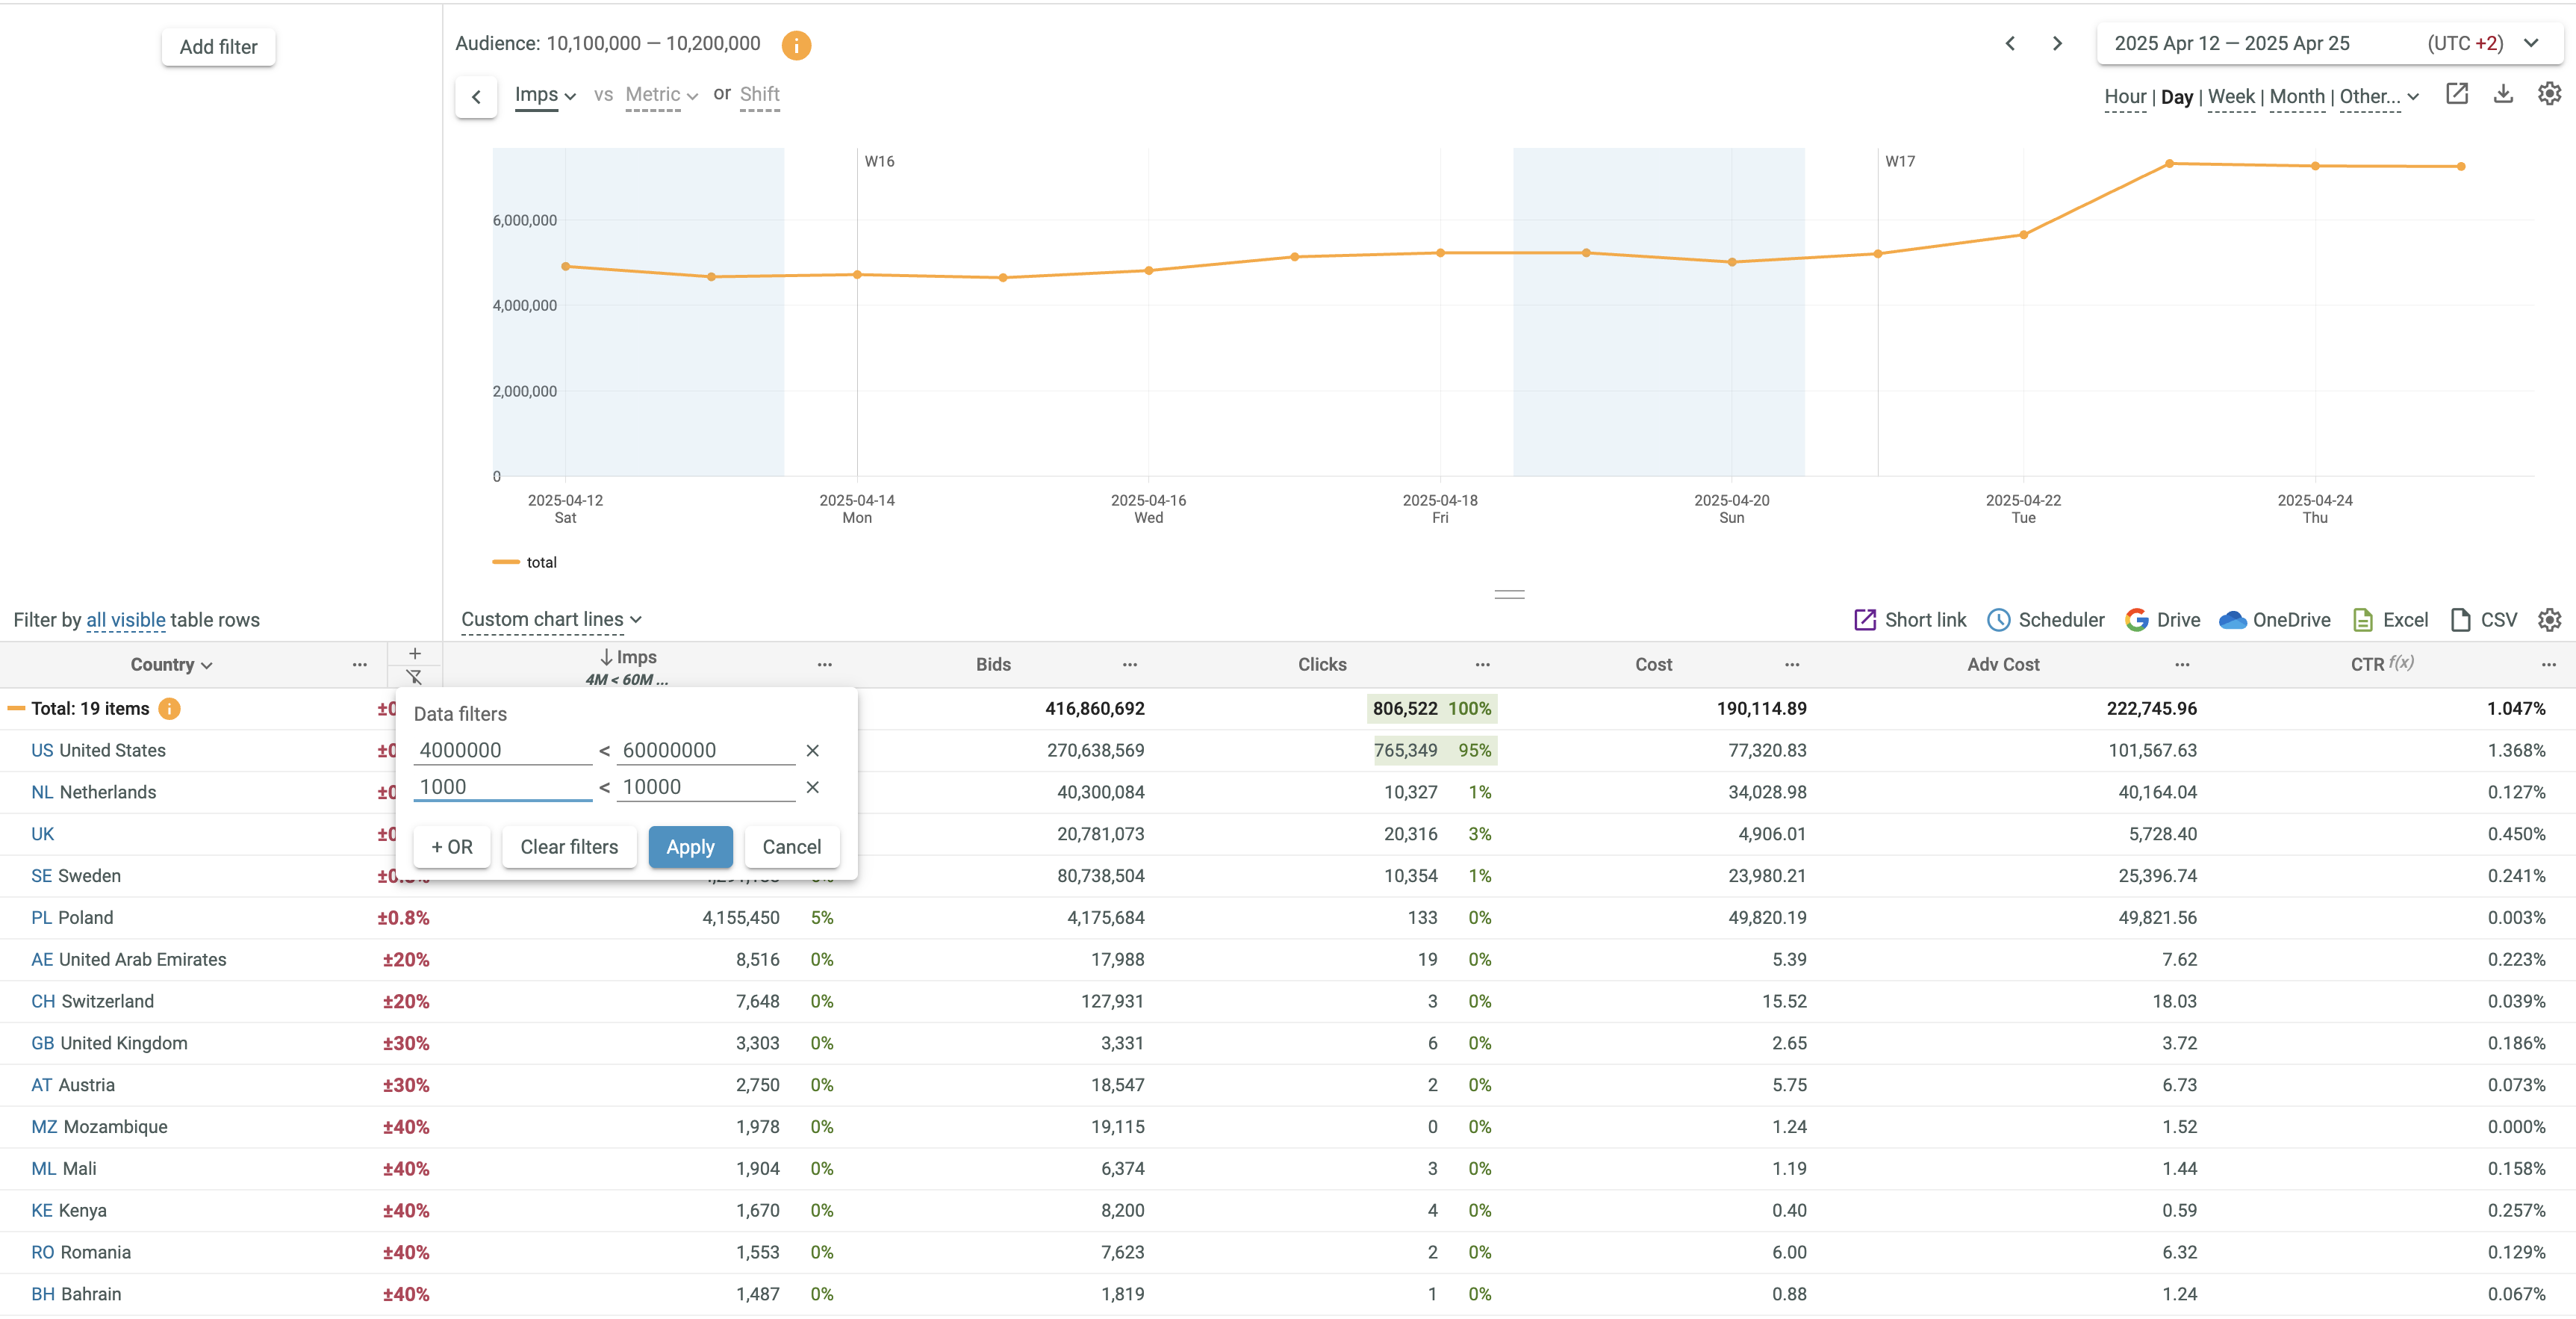Export table to OneDrive
This screenshot has width=2576, height=1319.
tap(2274, 620)
